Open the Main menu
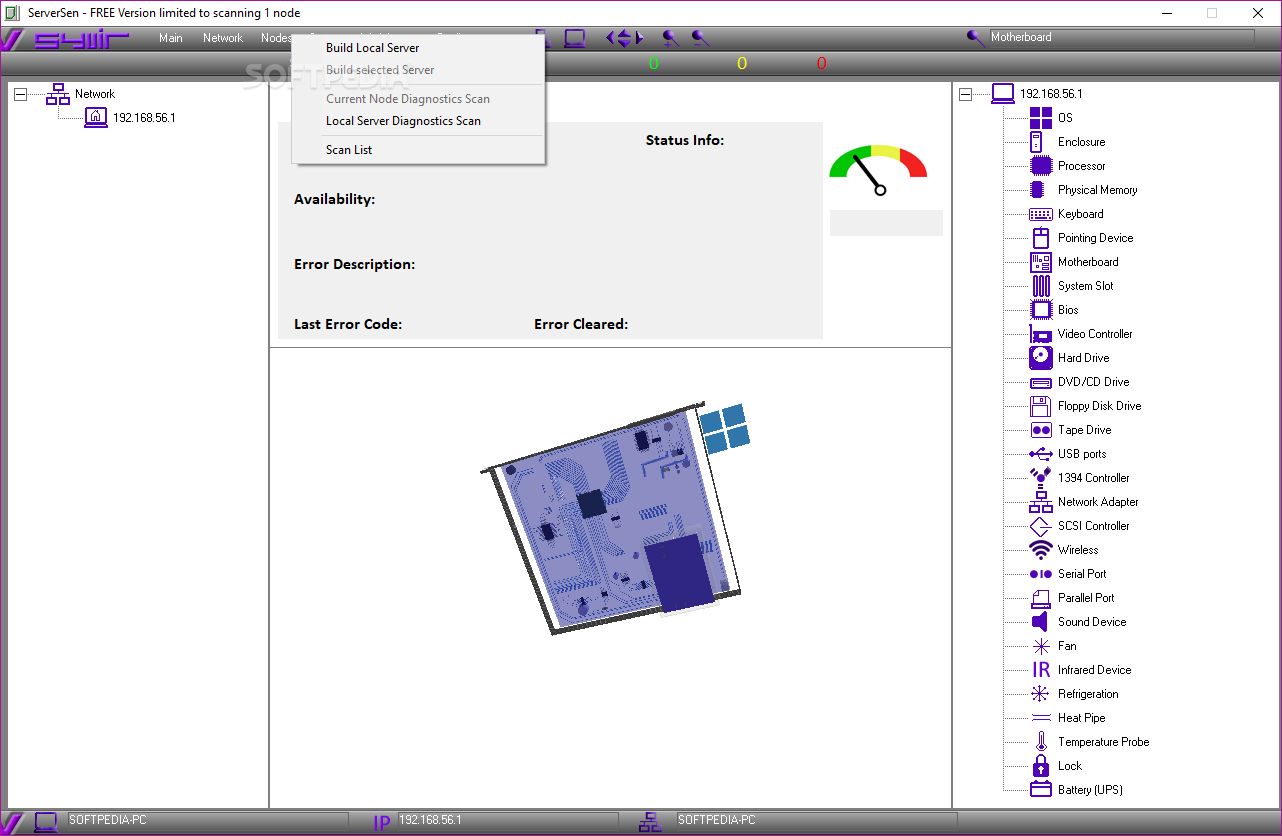This screenshot has height=836, width=1282. pos(171,38)
